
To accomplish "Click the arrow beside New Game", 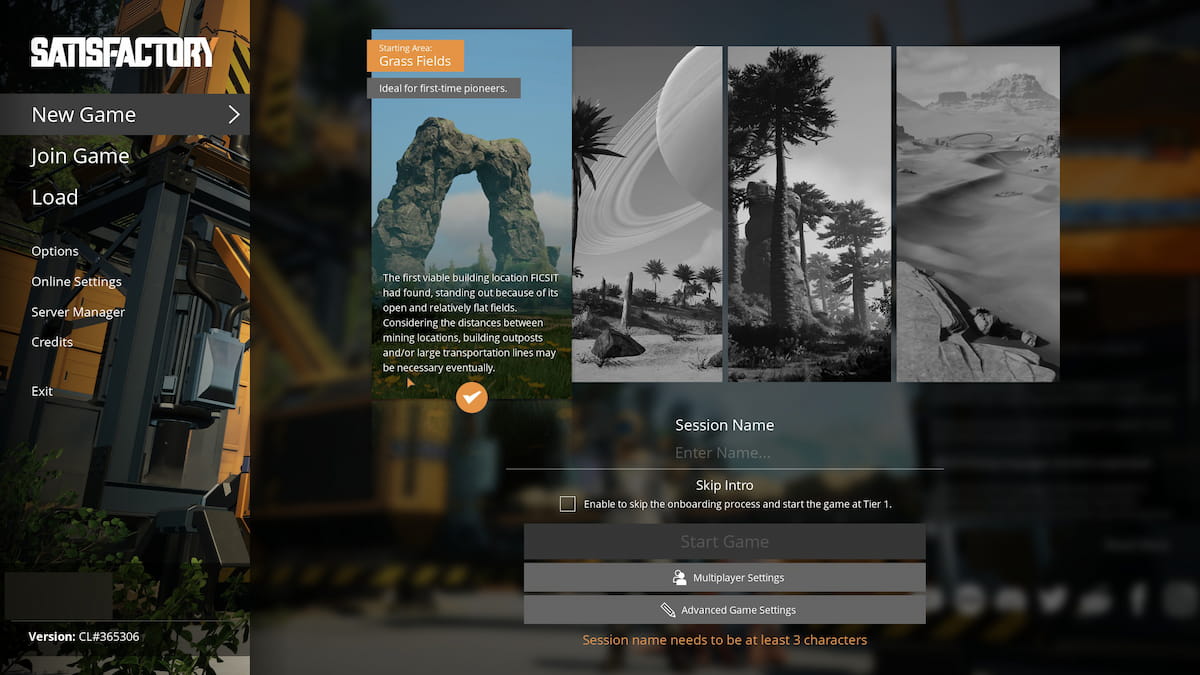I will coord(234,115).
